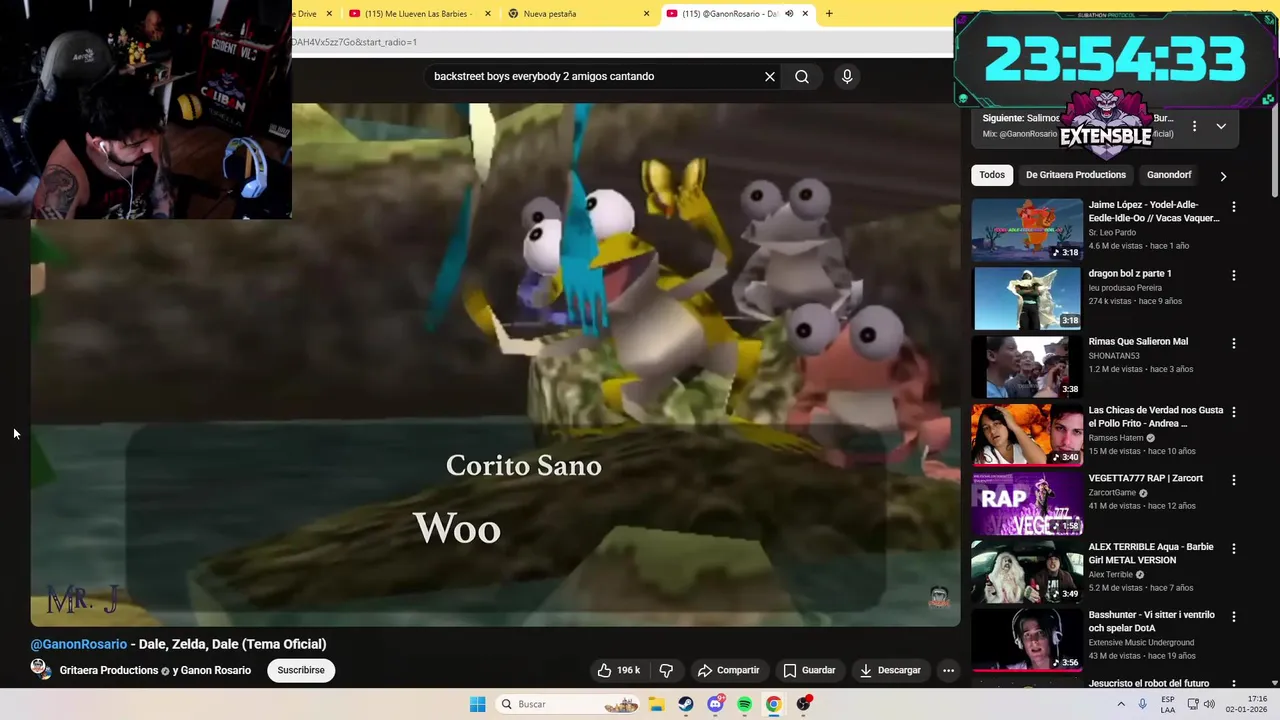Viewport: 1280px width, 720px height.
Task: Clear the YouTube search box with the X
Action: pyautogui.click(x=770, y=76)
